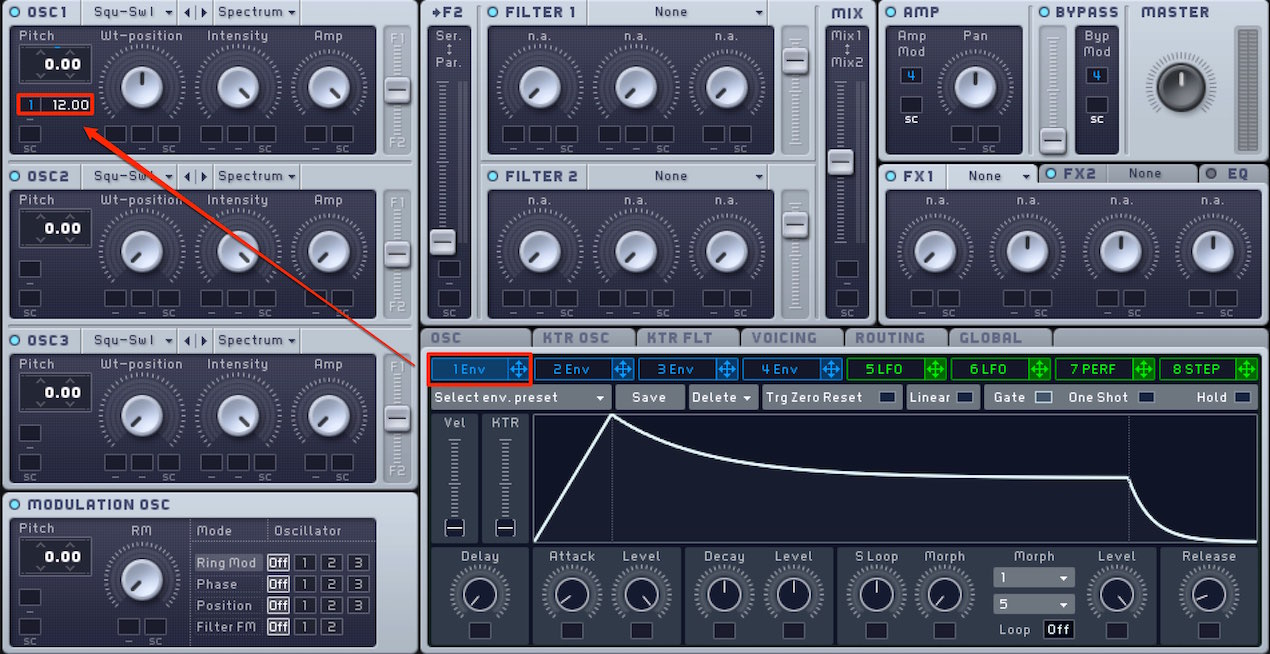
Task: Open Filter 1 type dropdown
Action: click(x=678, y=12)
